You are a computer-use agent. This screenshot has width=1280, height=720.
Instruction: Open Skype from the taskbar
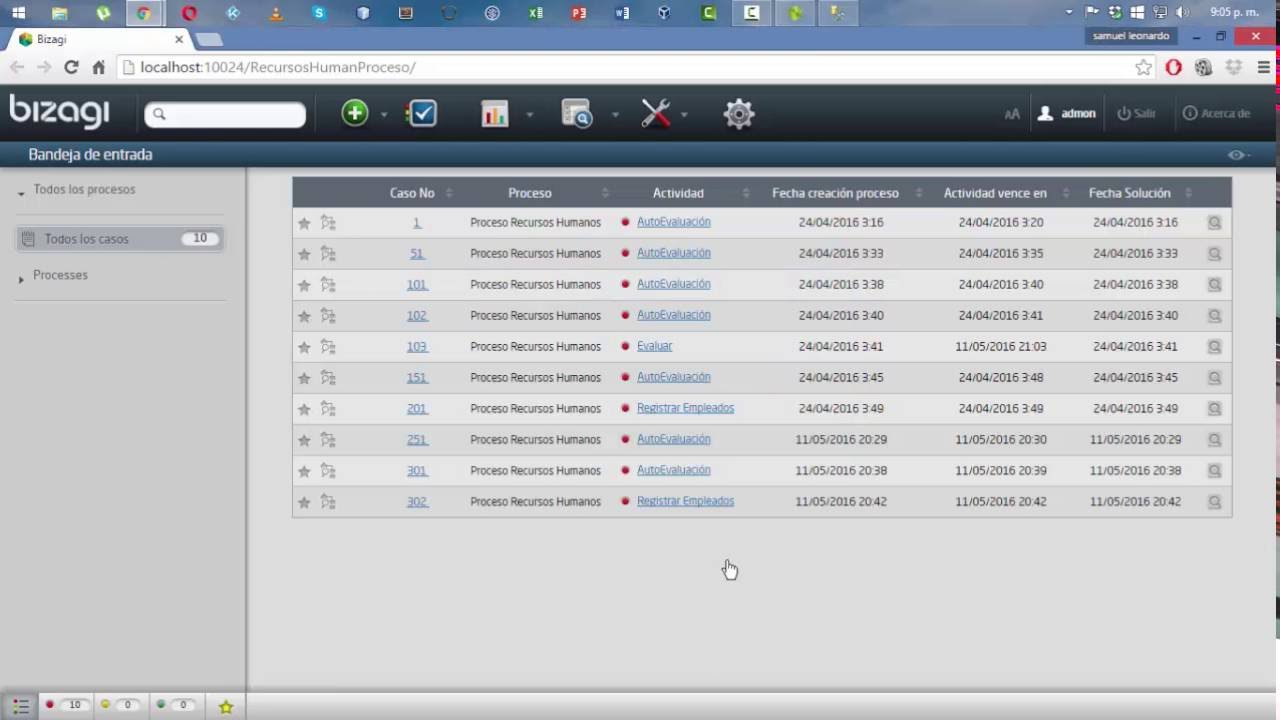pyautogui.click(x=319, y=13)
